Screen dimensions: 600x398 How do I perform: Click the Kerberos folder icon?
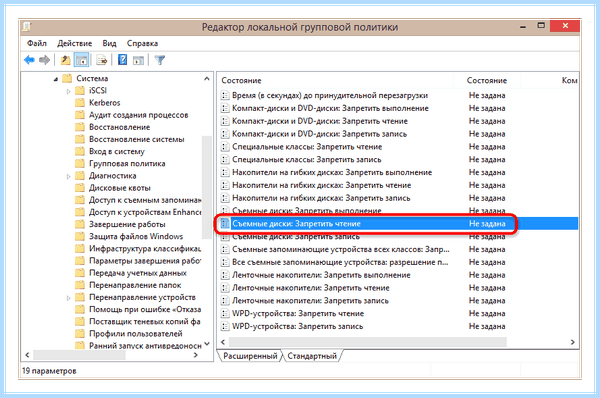(x=80, y=103)
